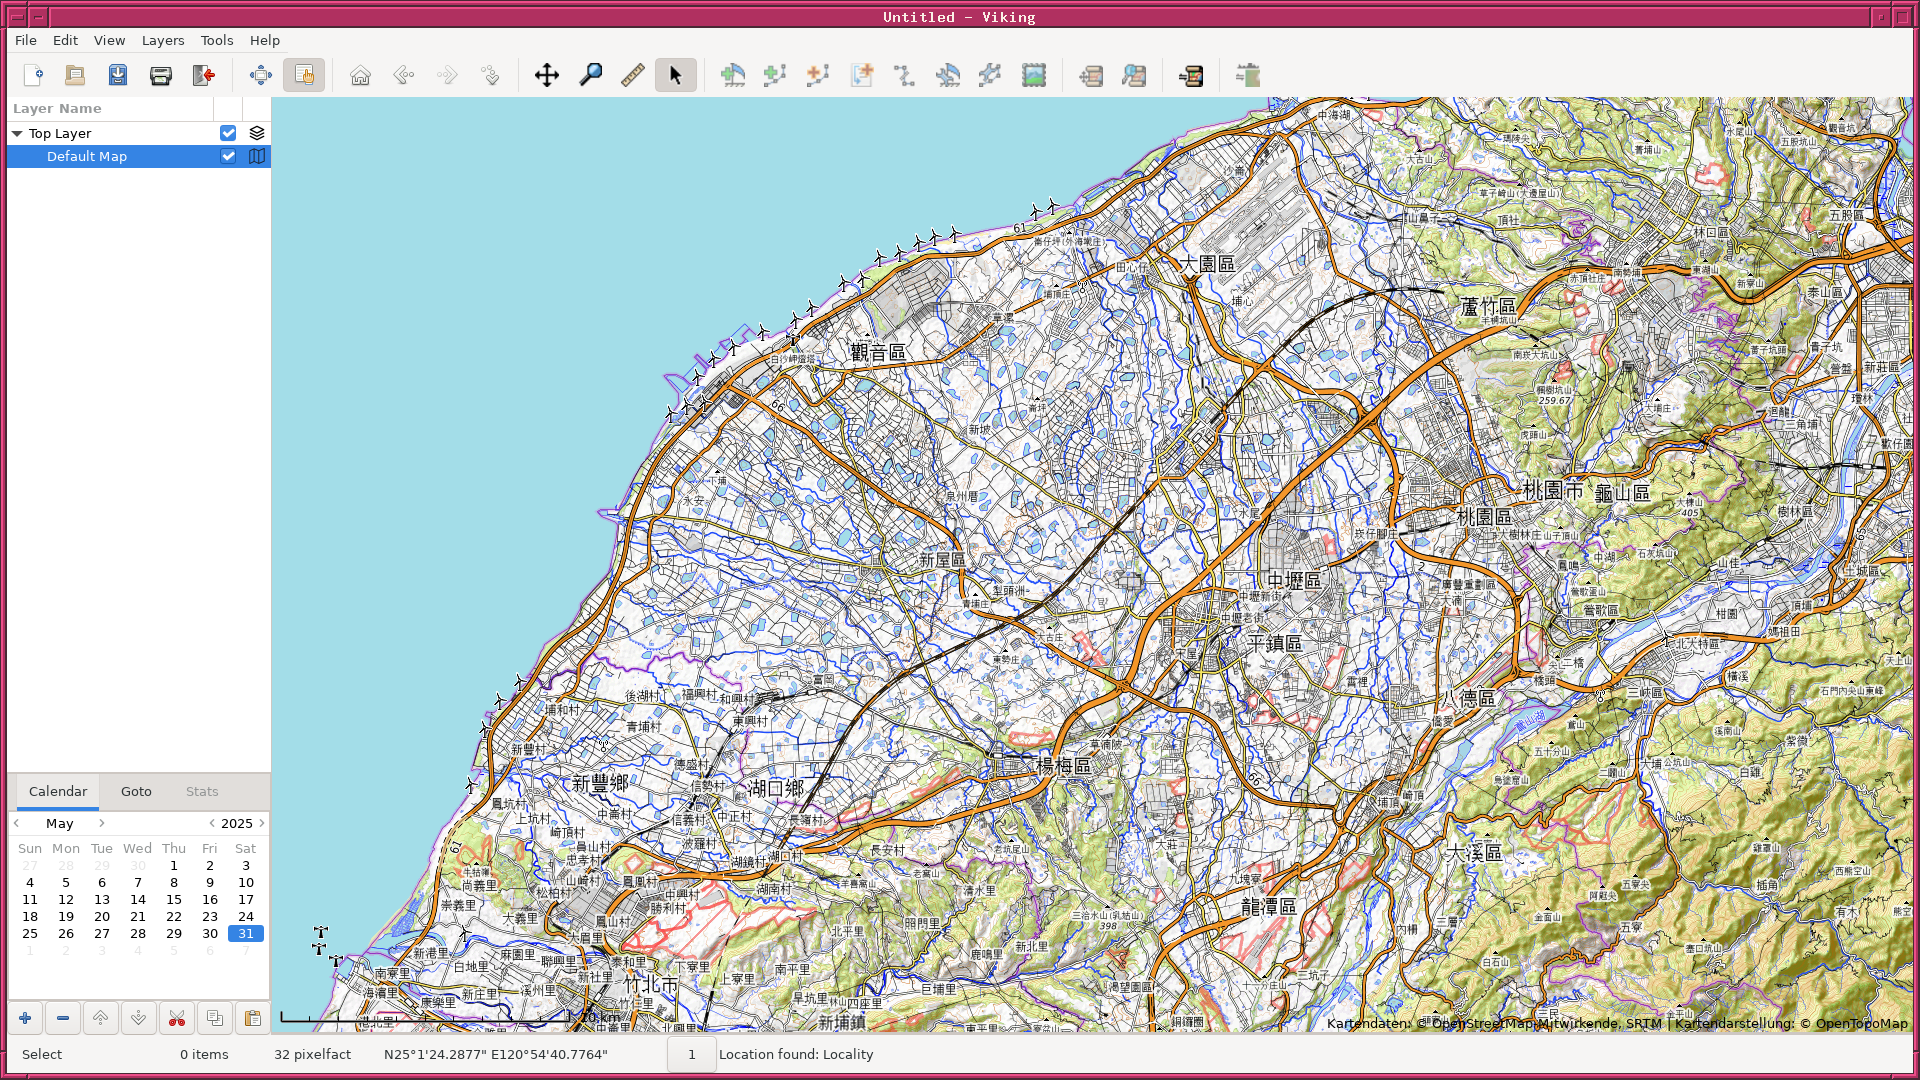Collapse the Top Layer tree node
1920x1080 pixels.
(17, 133)
